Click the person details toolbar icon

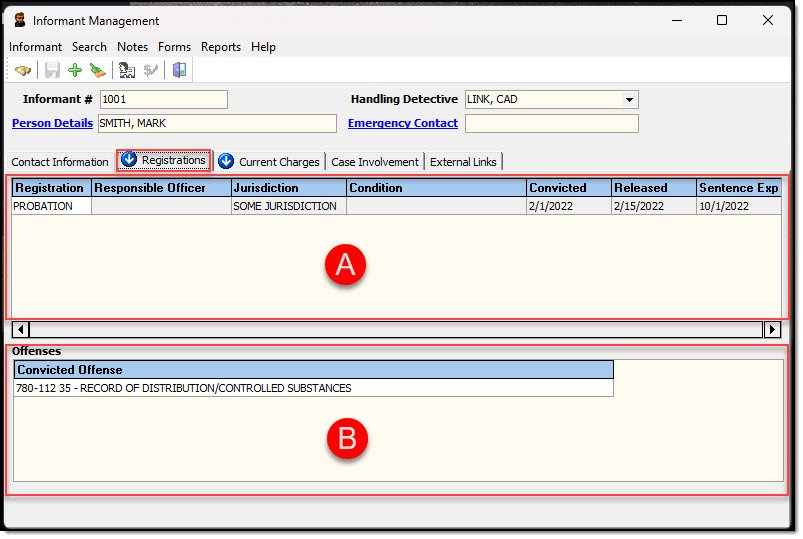coord(127,70)
